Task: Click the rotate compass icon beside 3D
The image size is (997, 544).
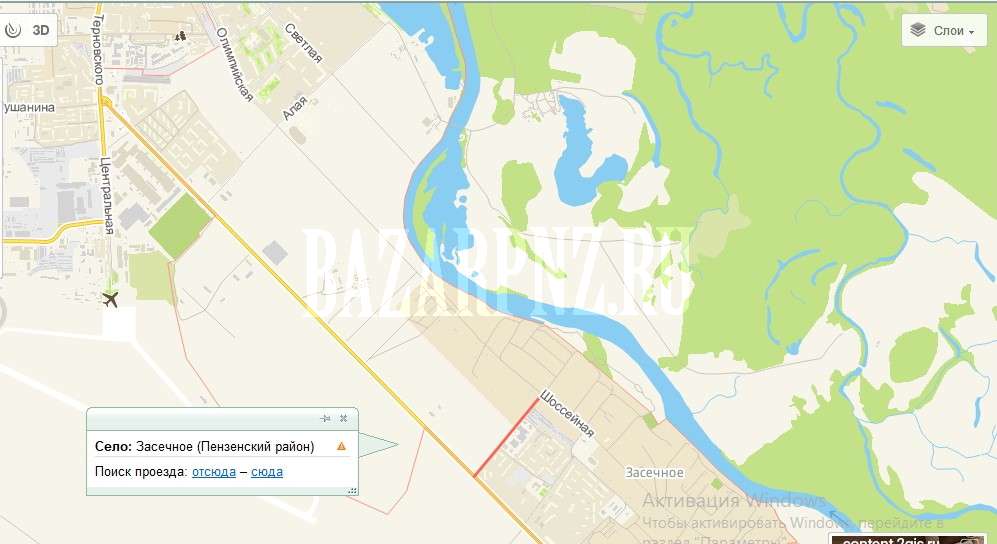Action: tap(13, 30)
